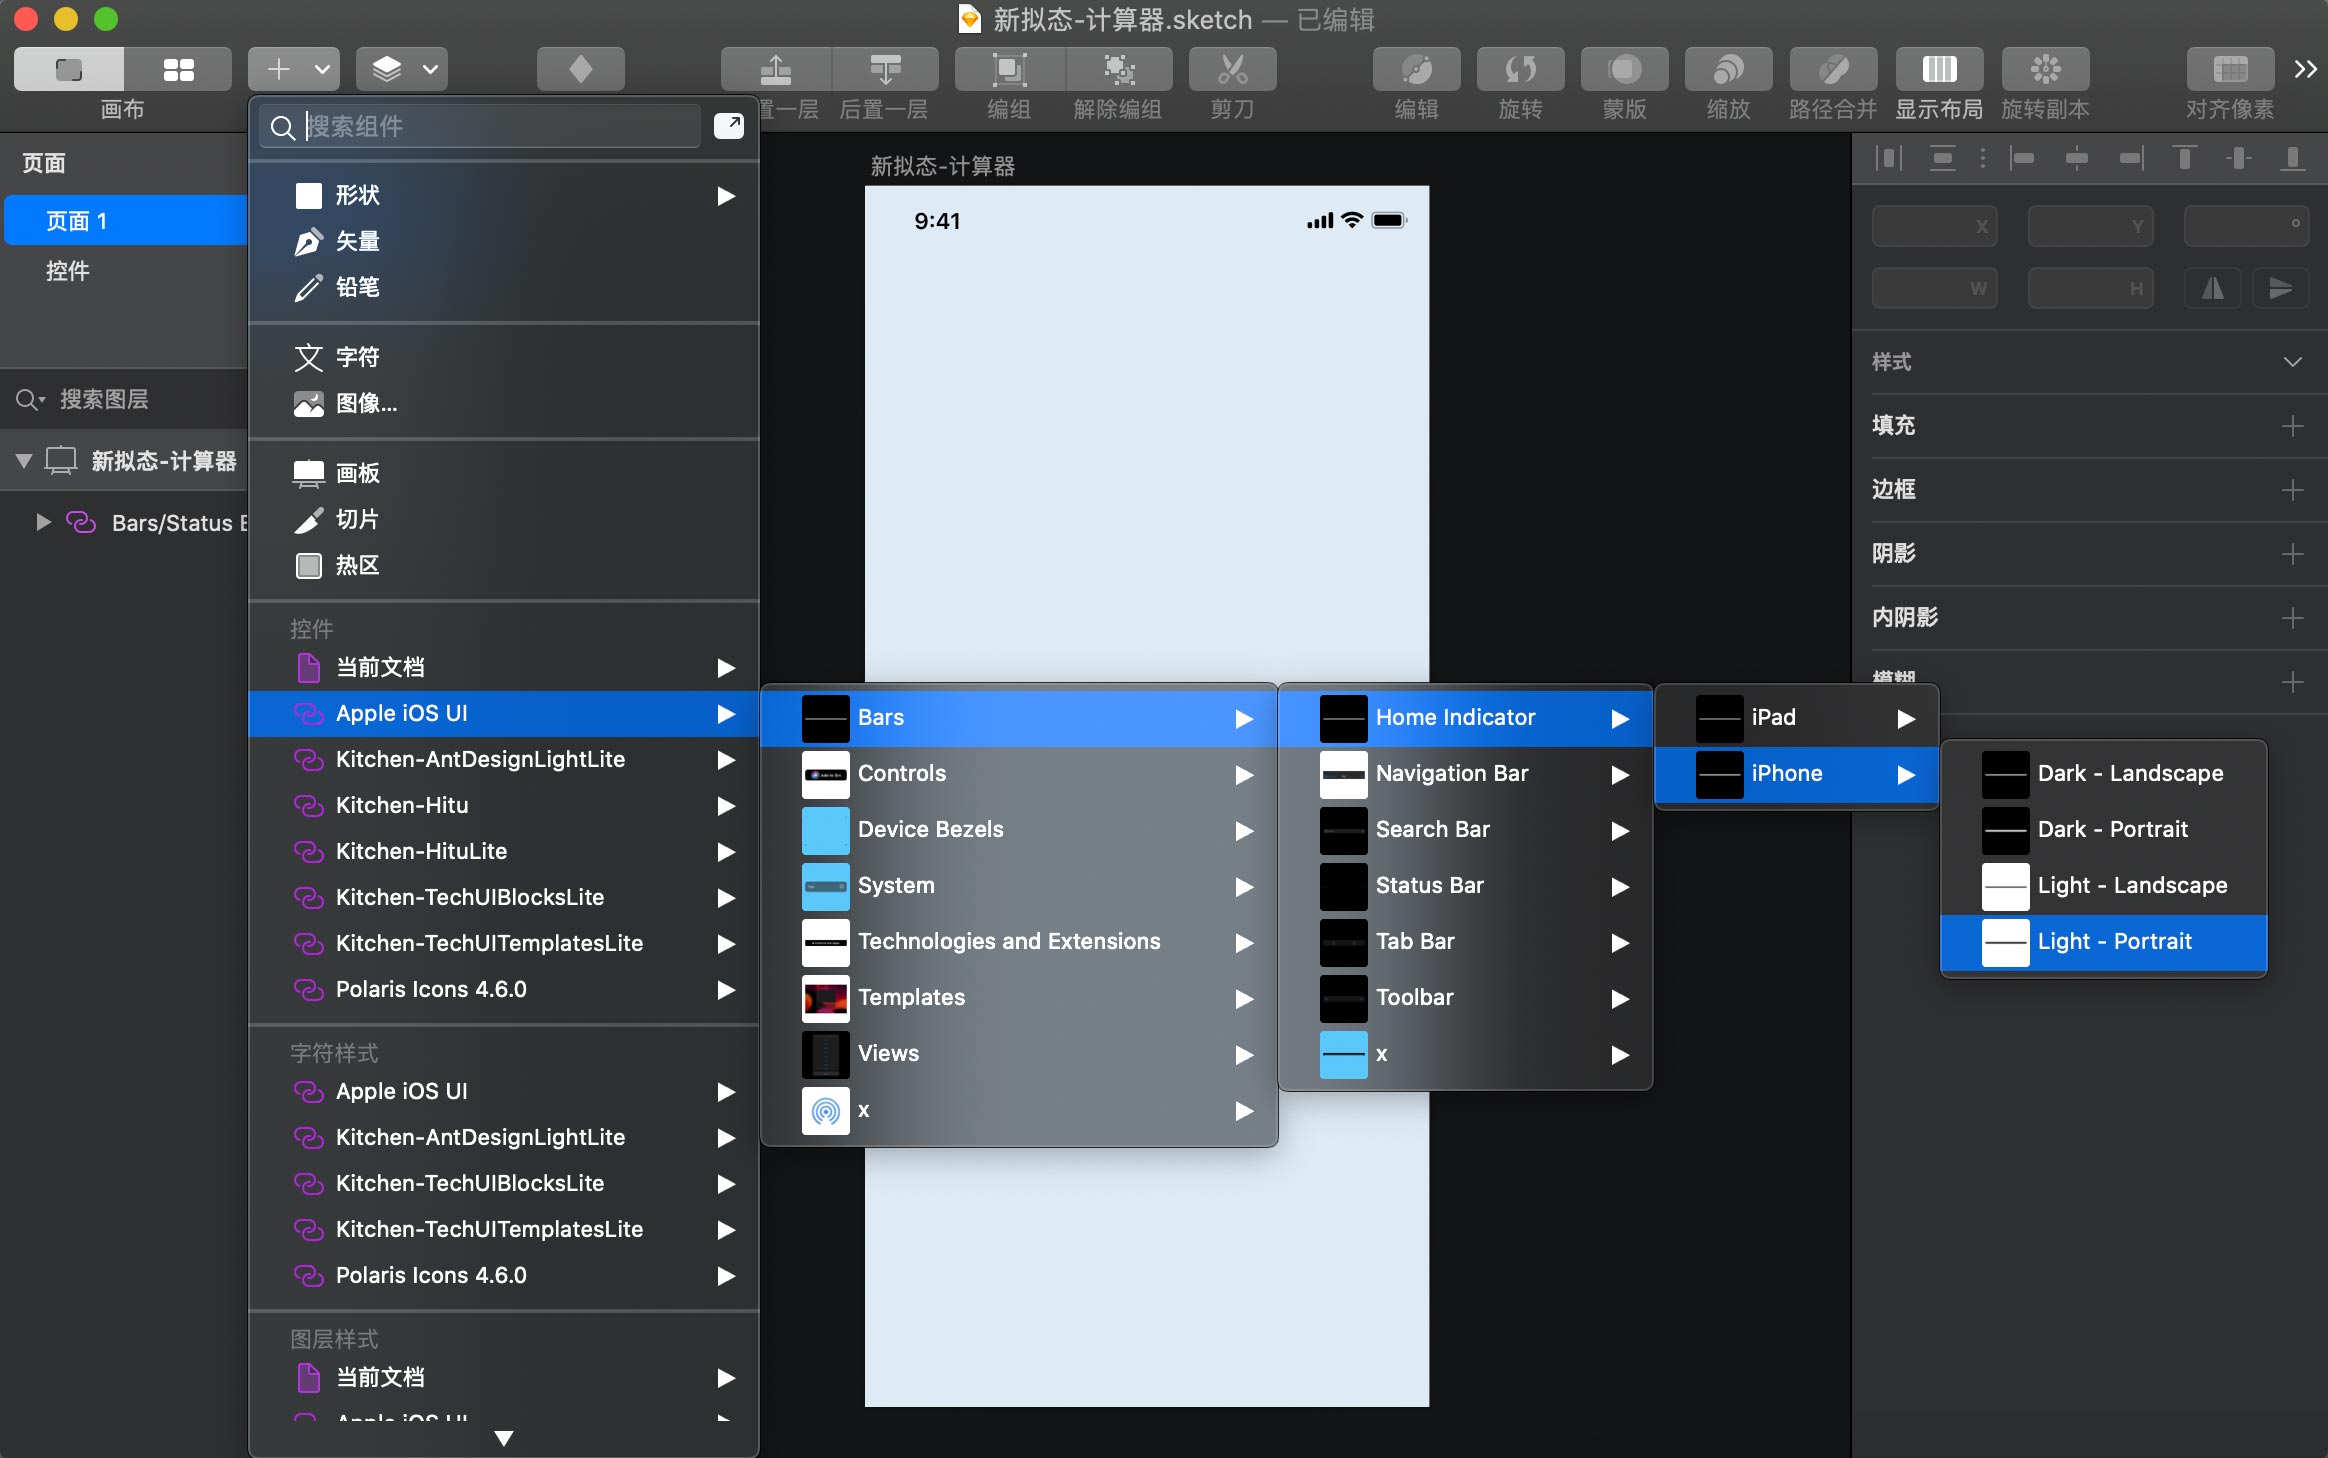Viewport: 2328px width, 1458px height.
Task: Open the Templates submenu
Action: pos(1019,997)
